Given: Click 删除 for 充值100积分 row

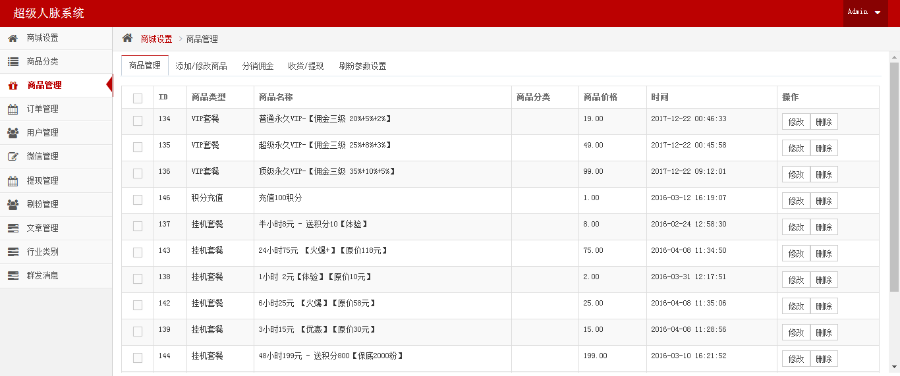Looking at the screenshot, I should 824,201.
